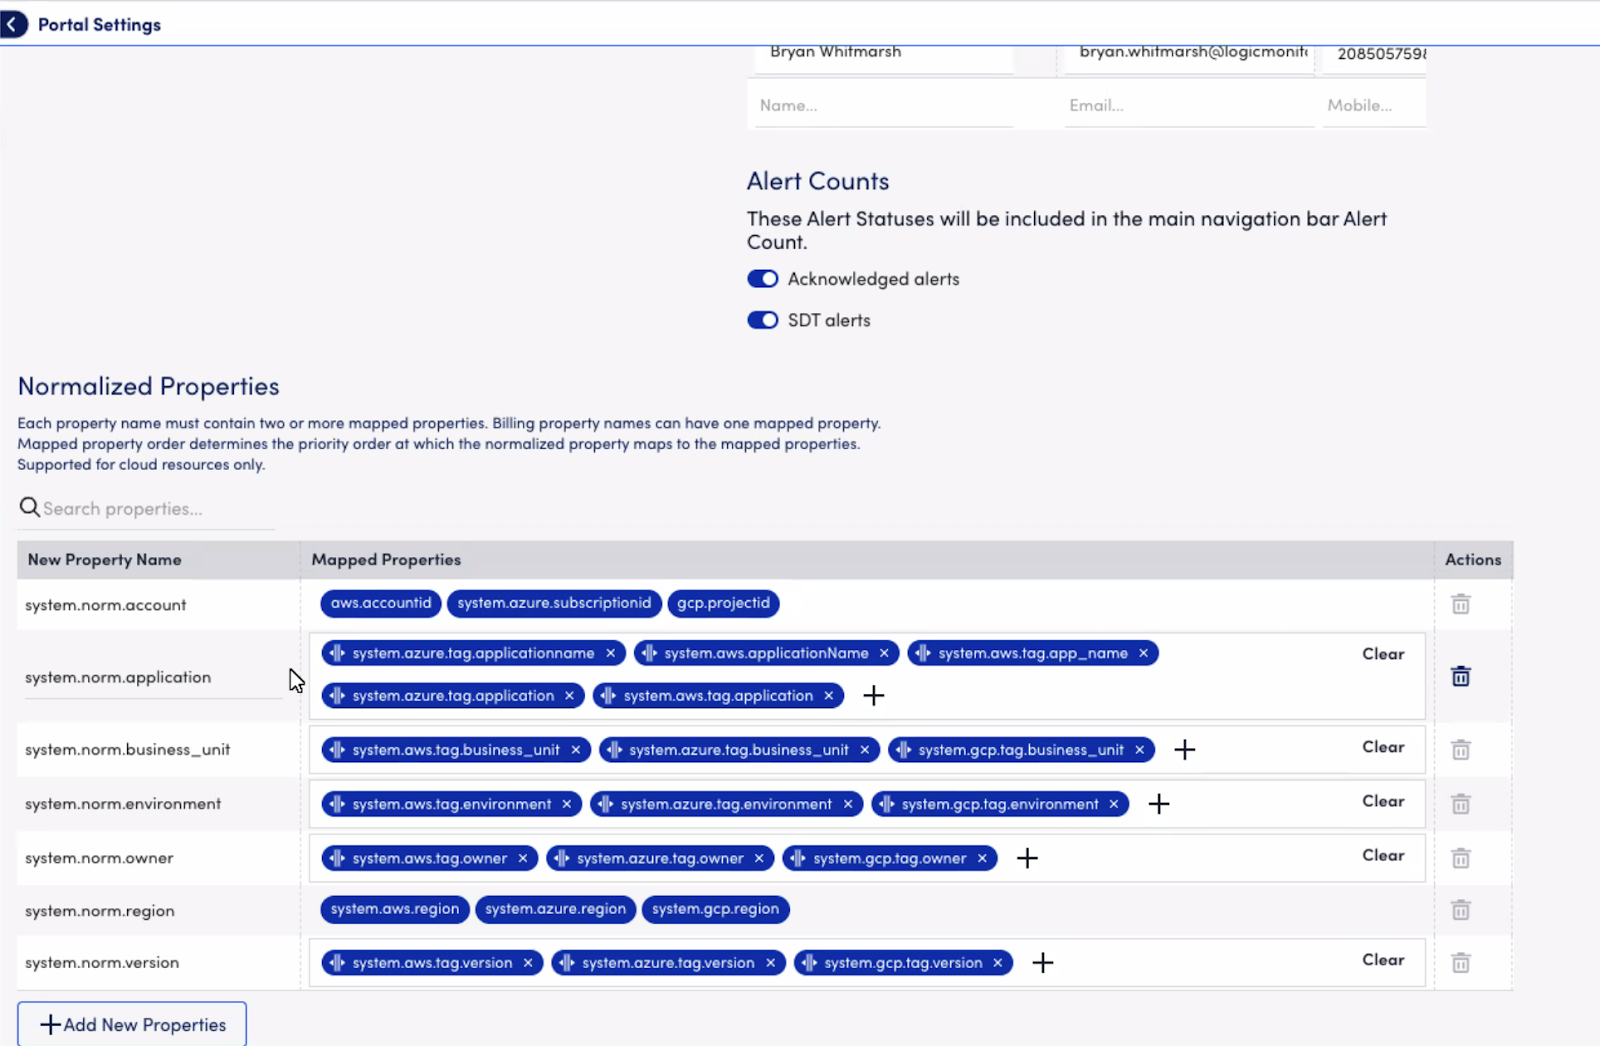Click the back arrow beside Portal Settings
Screen dimensions: 1600x1046
pyautogui.click(x=14, y=24)
